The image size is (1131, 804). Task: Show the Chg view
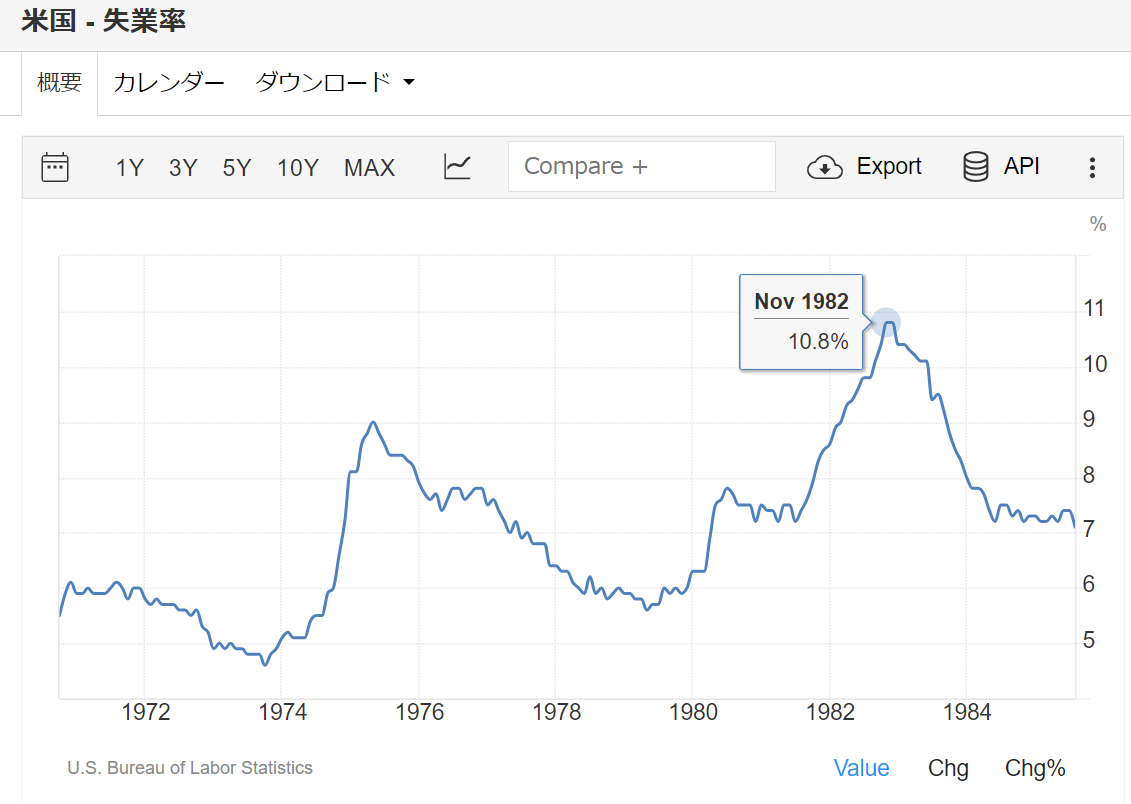coord(948,768)
